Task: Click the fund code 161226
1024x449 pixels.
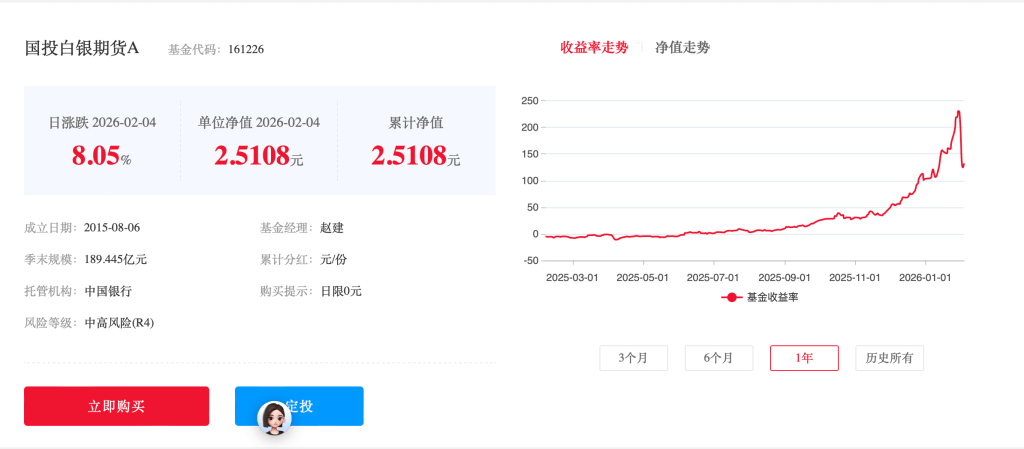Action: tap(246, 49)
